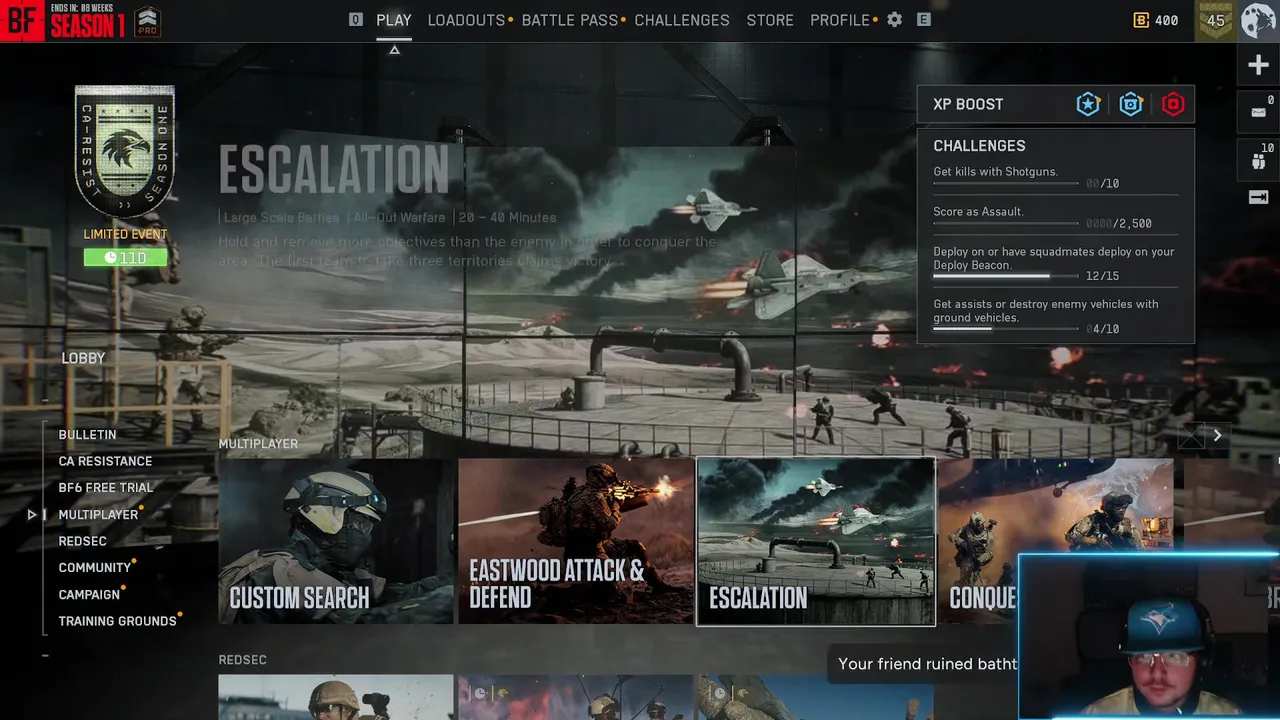Click the Deploy Beacon challenge progress bar
The image size is (1280, 720).
click(1006, 276)
